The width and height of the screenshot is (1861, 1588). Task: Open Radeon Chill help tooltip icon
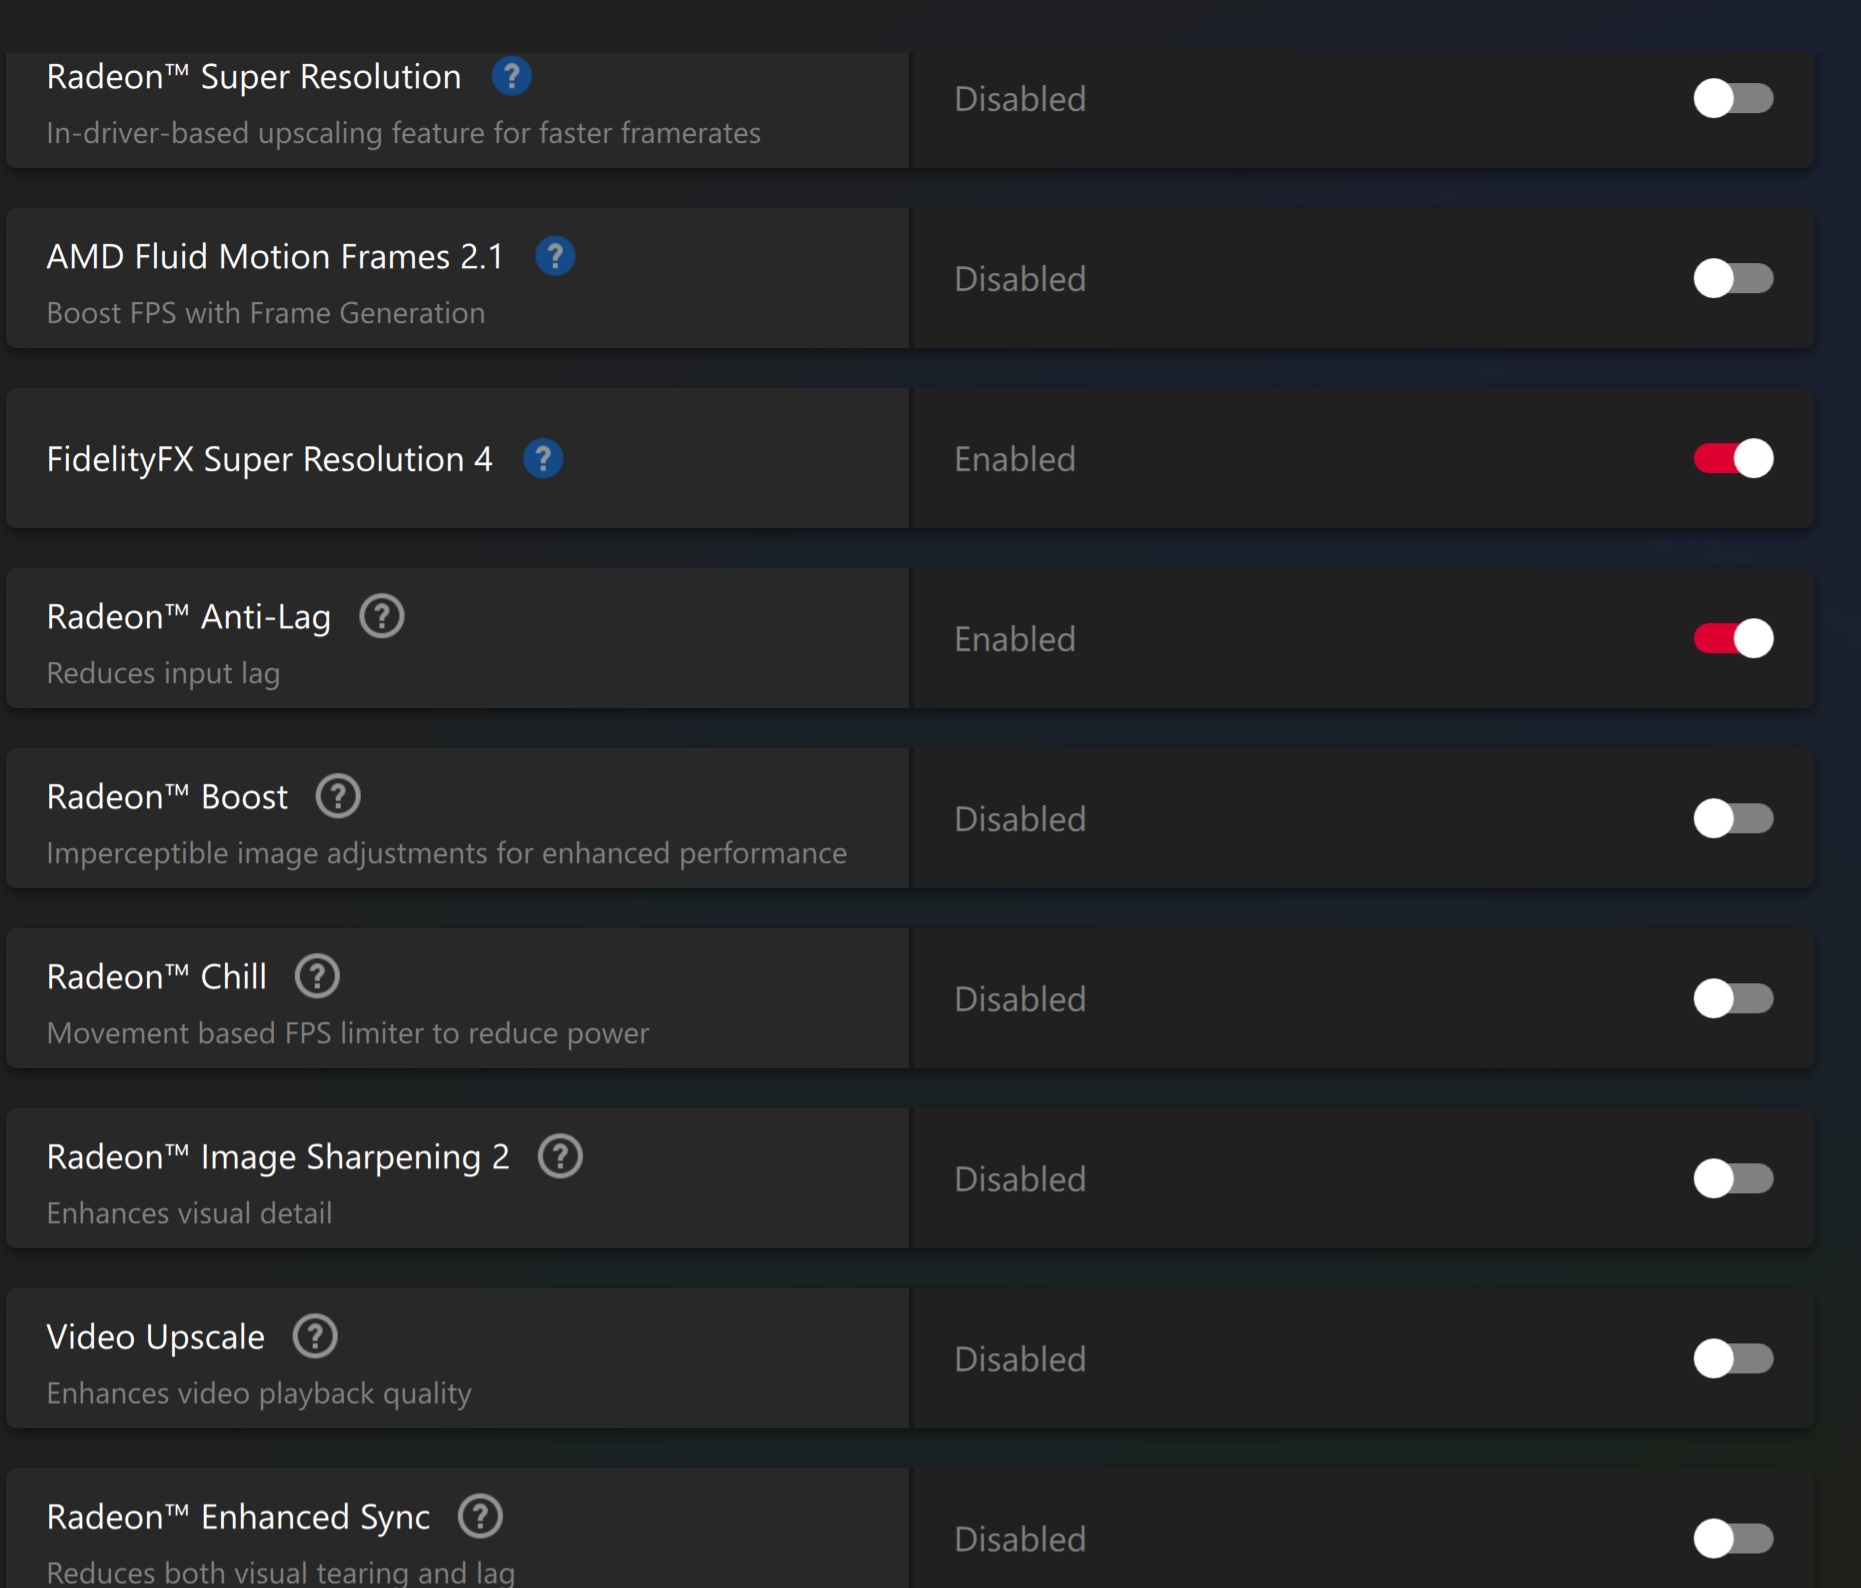click(x=318, y=977)
